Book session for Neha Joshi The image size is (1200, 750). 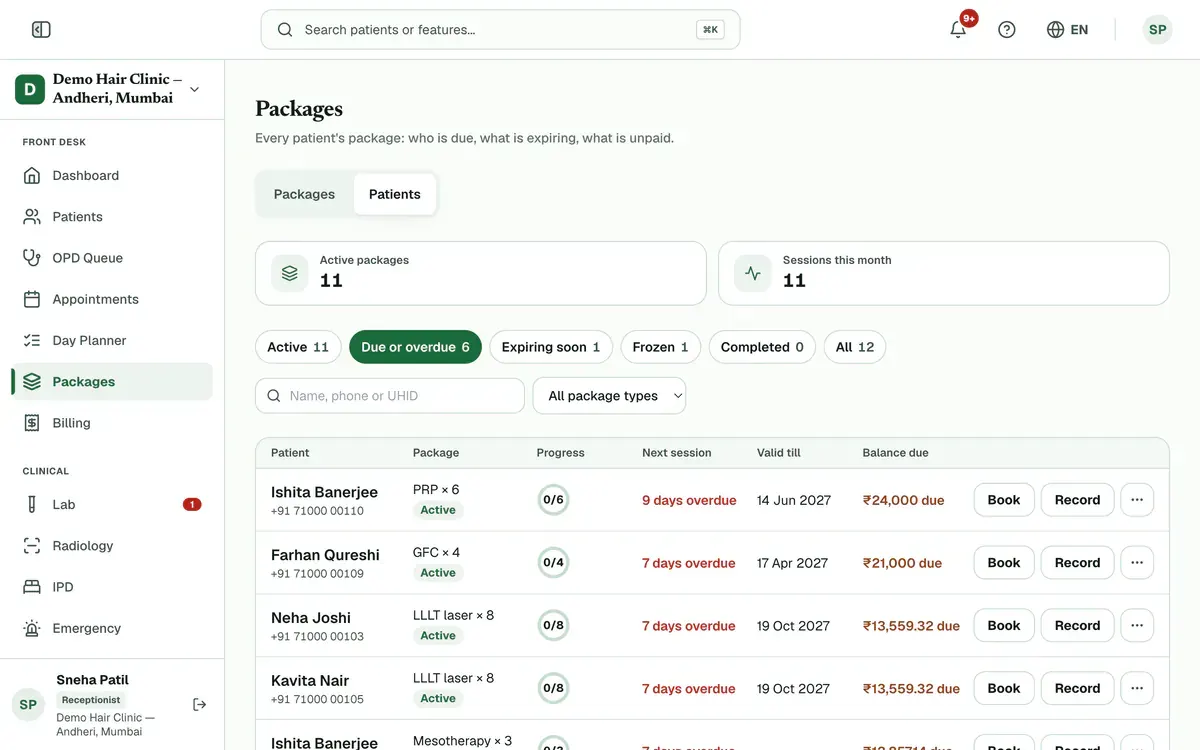click(x=1004, y=626)
